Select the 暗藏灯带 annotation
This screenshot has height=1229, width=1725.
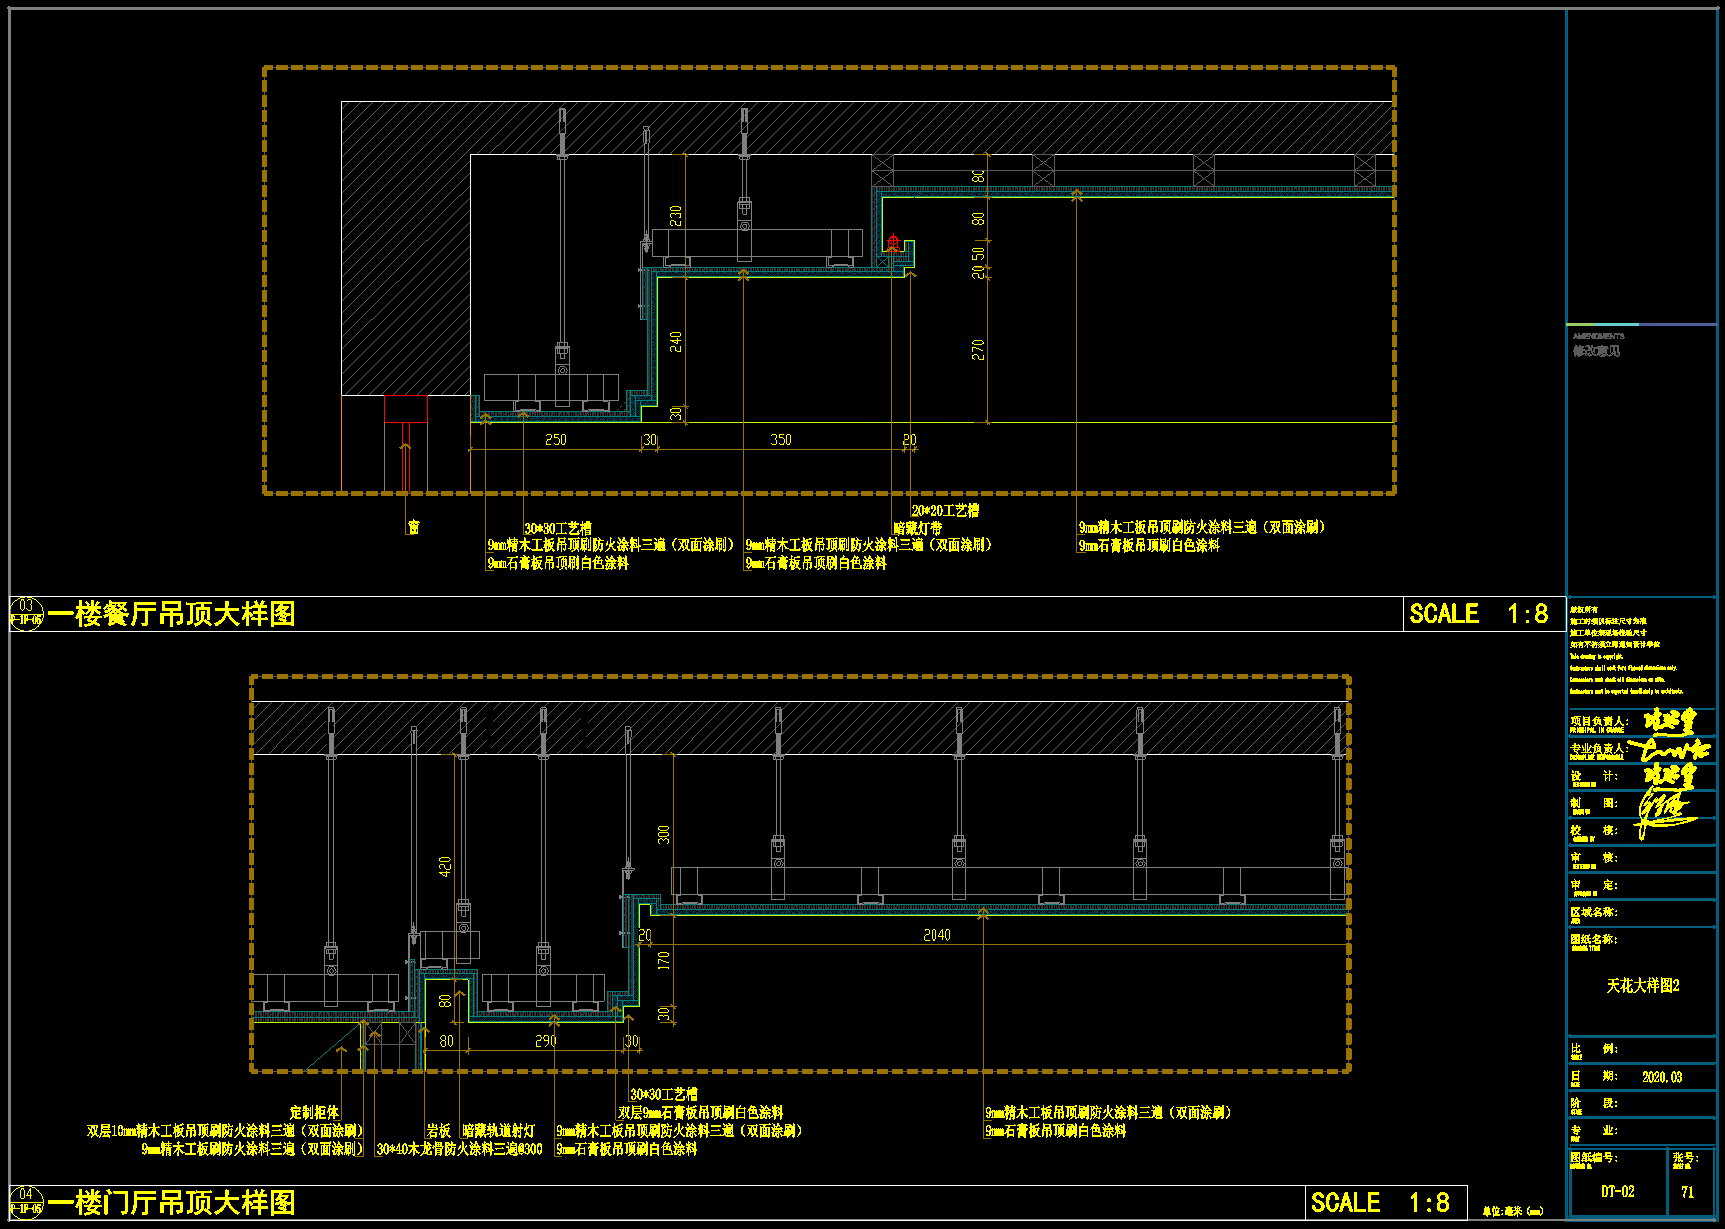(917, 527)
